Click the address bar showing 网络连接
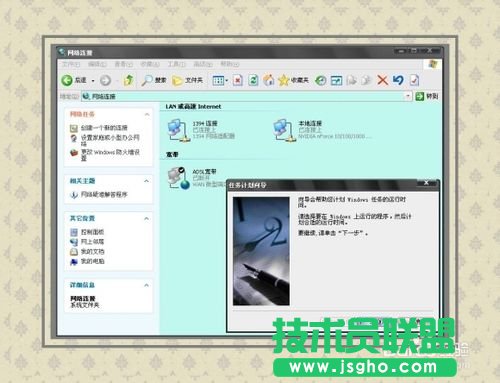 point(247,96)
